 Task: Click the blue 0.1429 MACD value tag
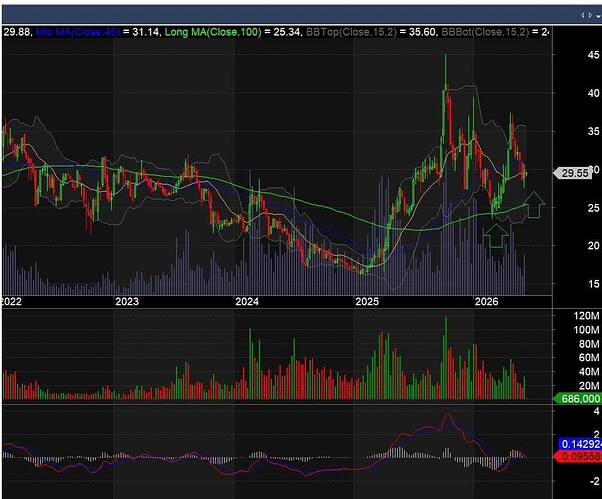click(580, 444)
